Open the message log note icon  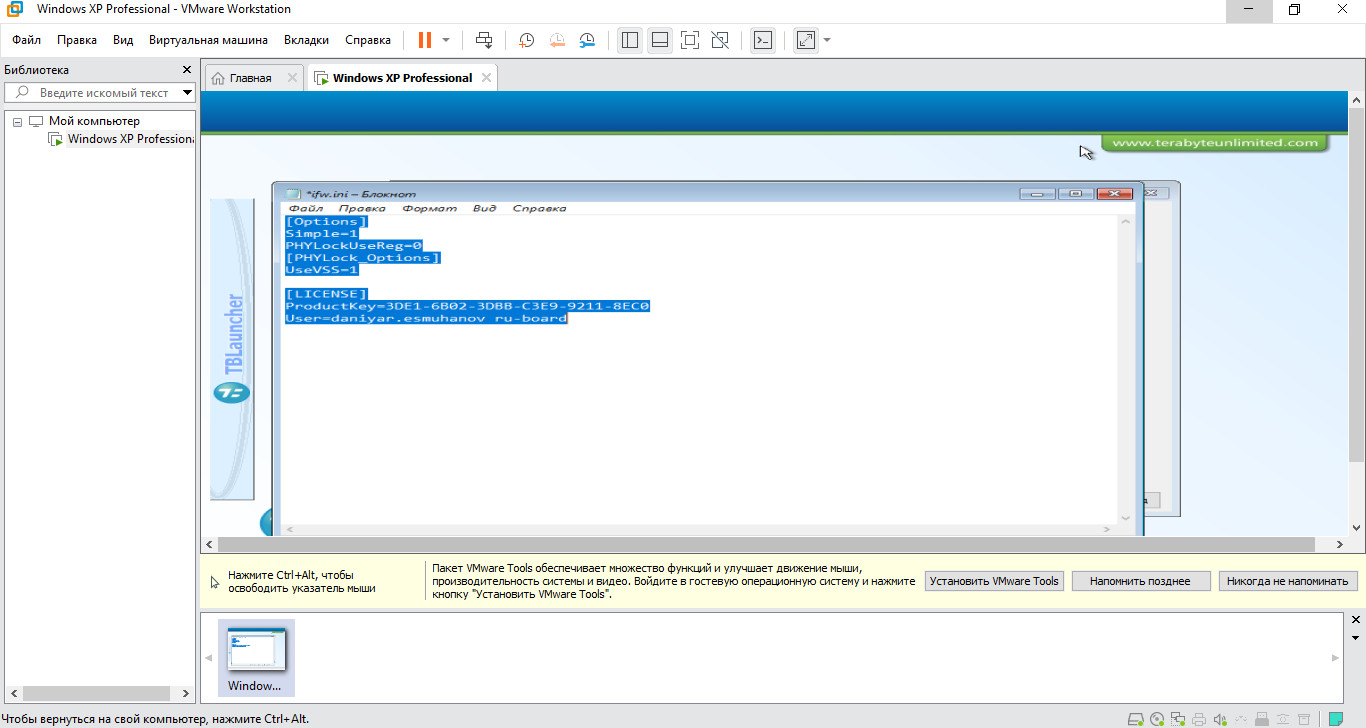tap(1335, 718)
